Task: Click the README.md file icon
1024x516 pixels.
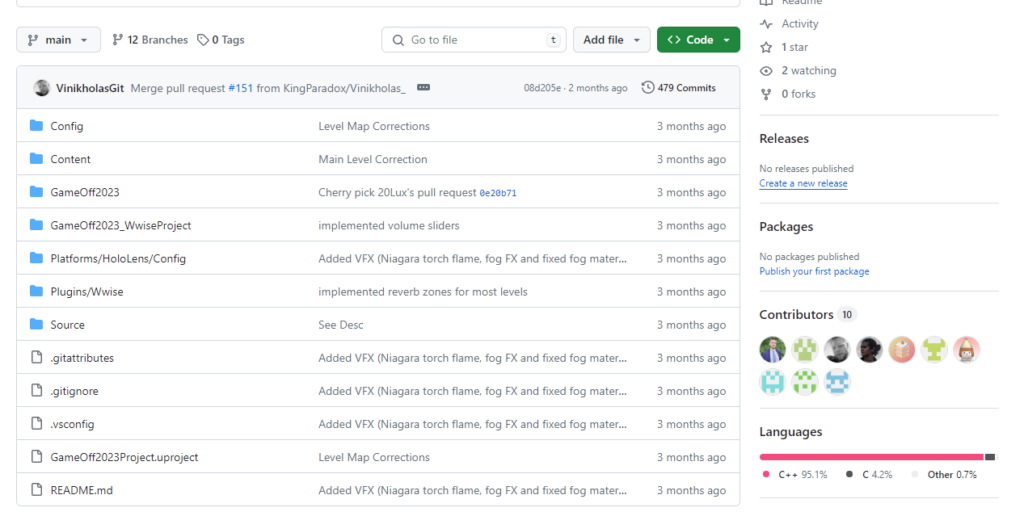Action: (x=37, y=490)
